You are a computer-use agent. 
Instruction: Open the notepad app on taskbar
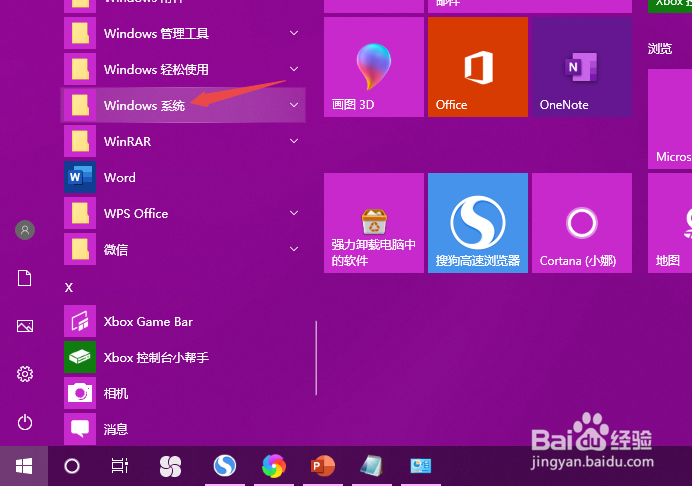click(x=372, y=466)
